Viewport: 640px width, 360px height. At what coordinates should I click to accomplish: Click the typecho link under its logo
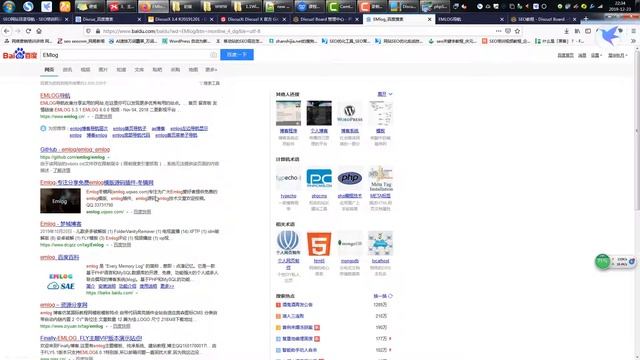coord(288,196)
